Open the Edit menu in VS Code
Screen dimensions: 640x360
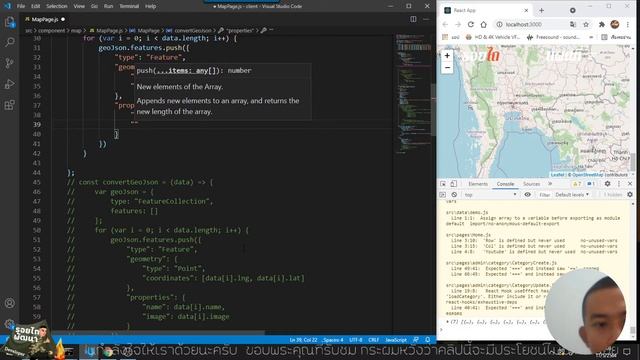coord(36,6)
